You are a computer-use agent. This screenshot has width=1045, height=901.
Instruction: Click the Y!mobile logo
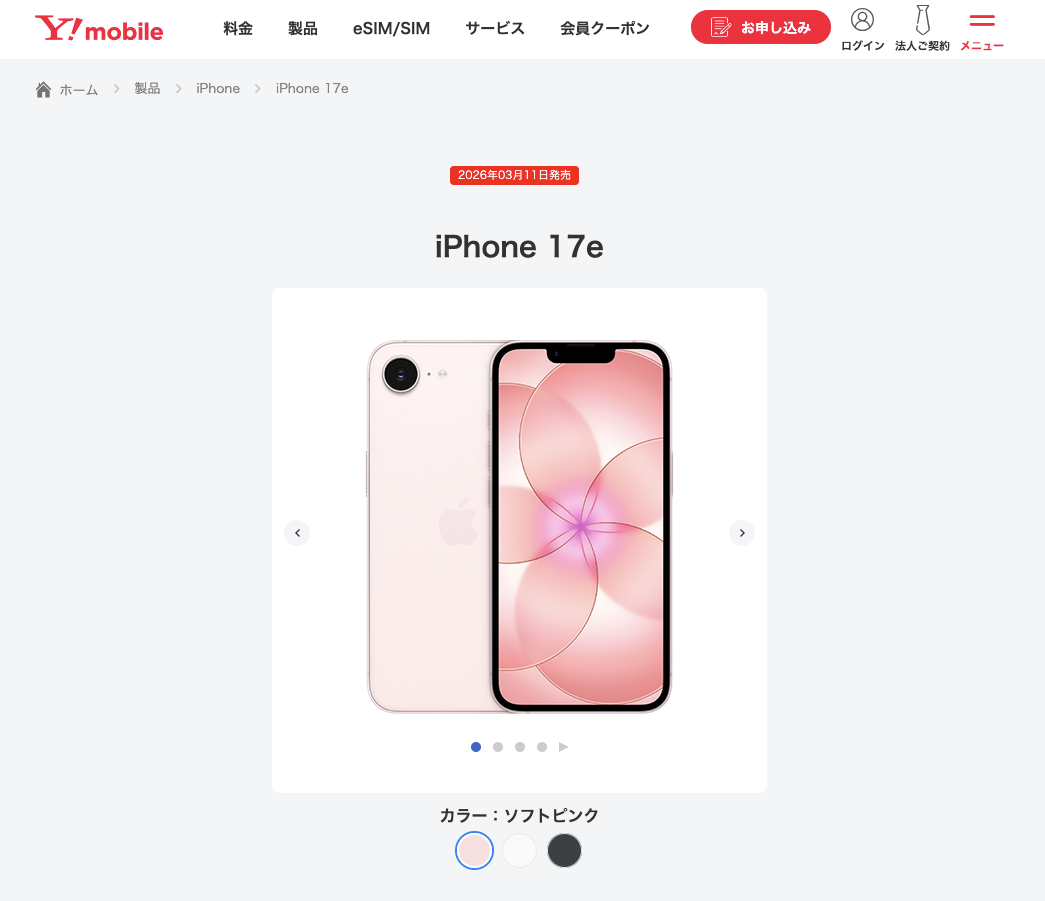point(99,29)
